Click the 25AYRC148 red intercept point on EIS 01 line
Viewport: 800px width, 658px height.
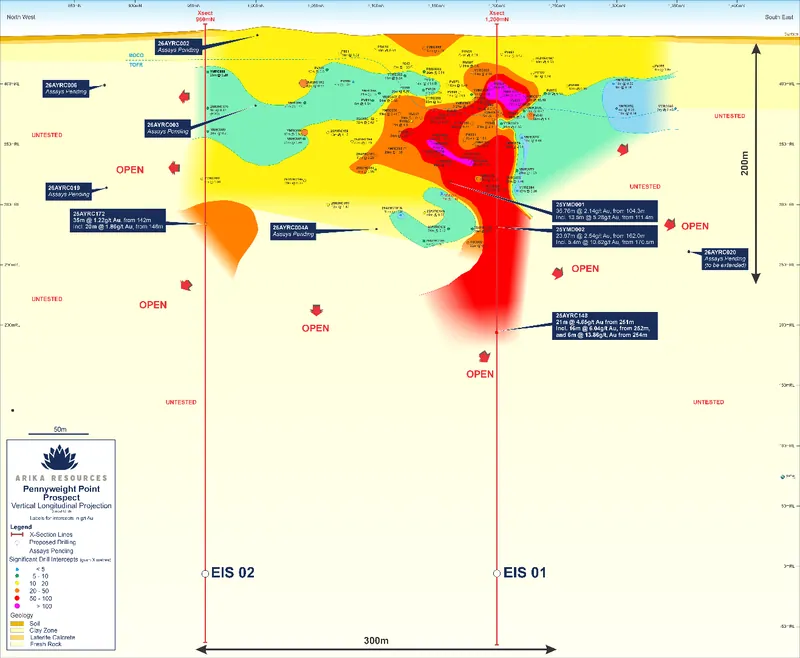click(496, 333)
